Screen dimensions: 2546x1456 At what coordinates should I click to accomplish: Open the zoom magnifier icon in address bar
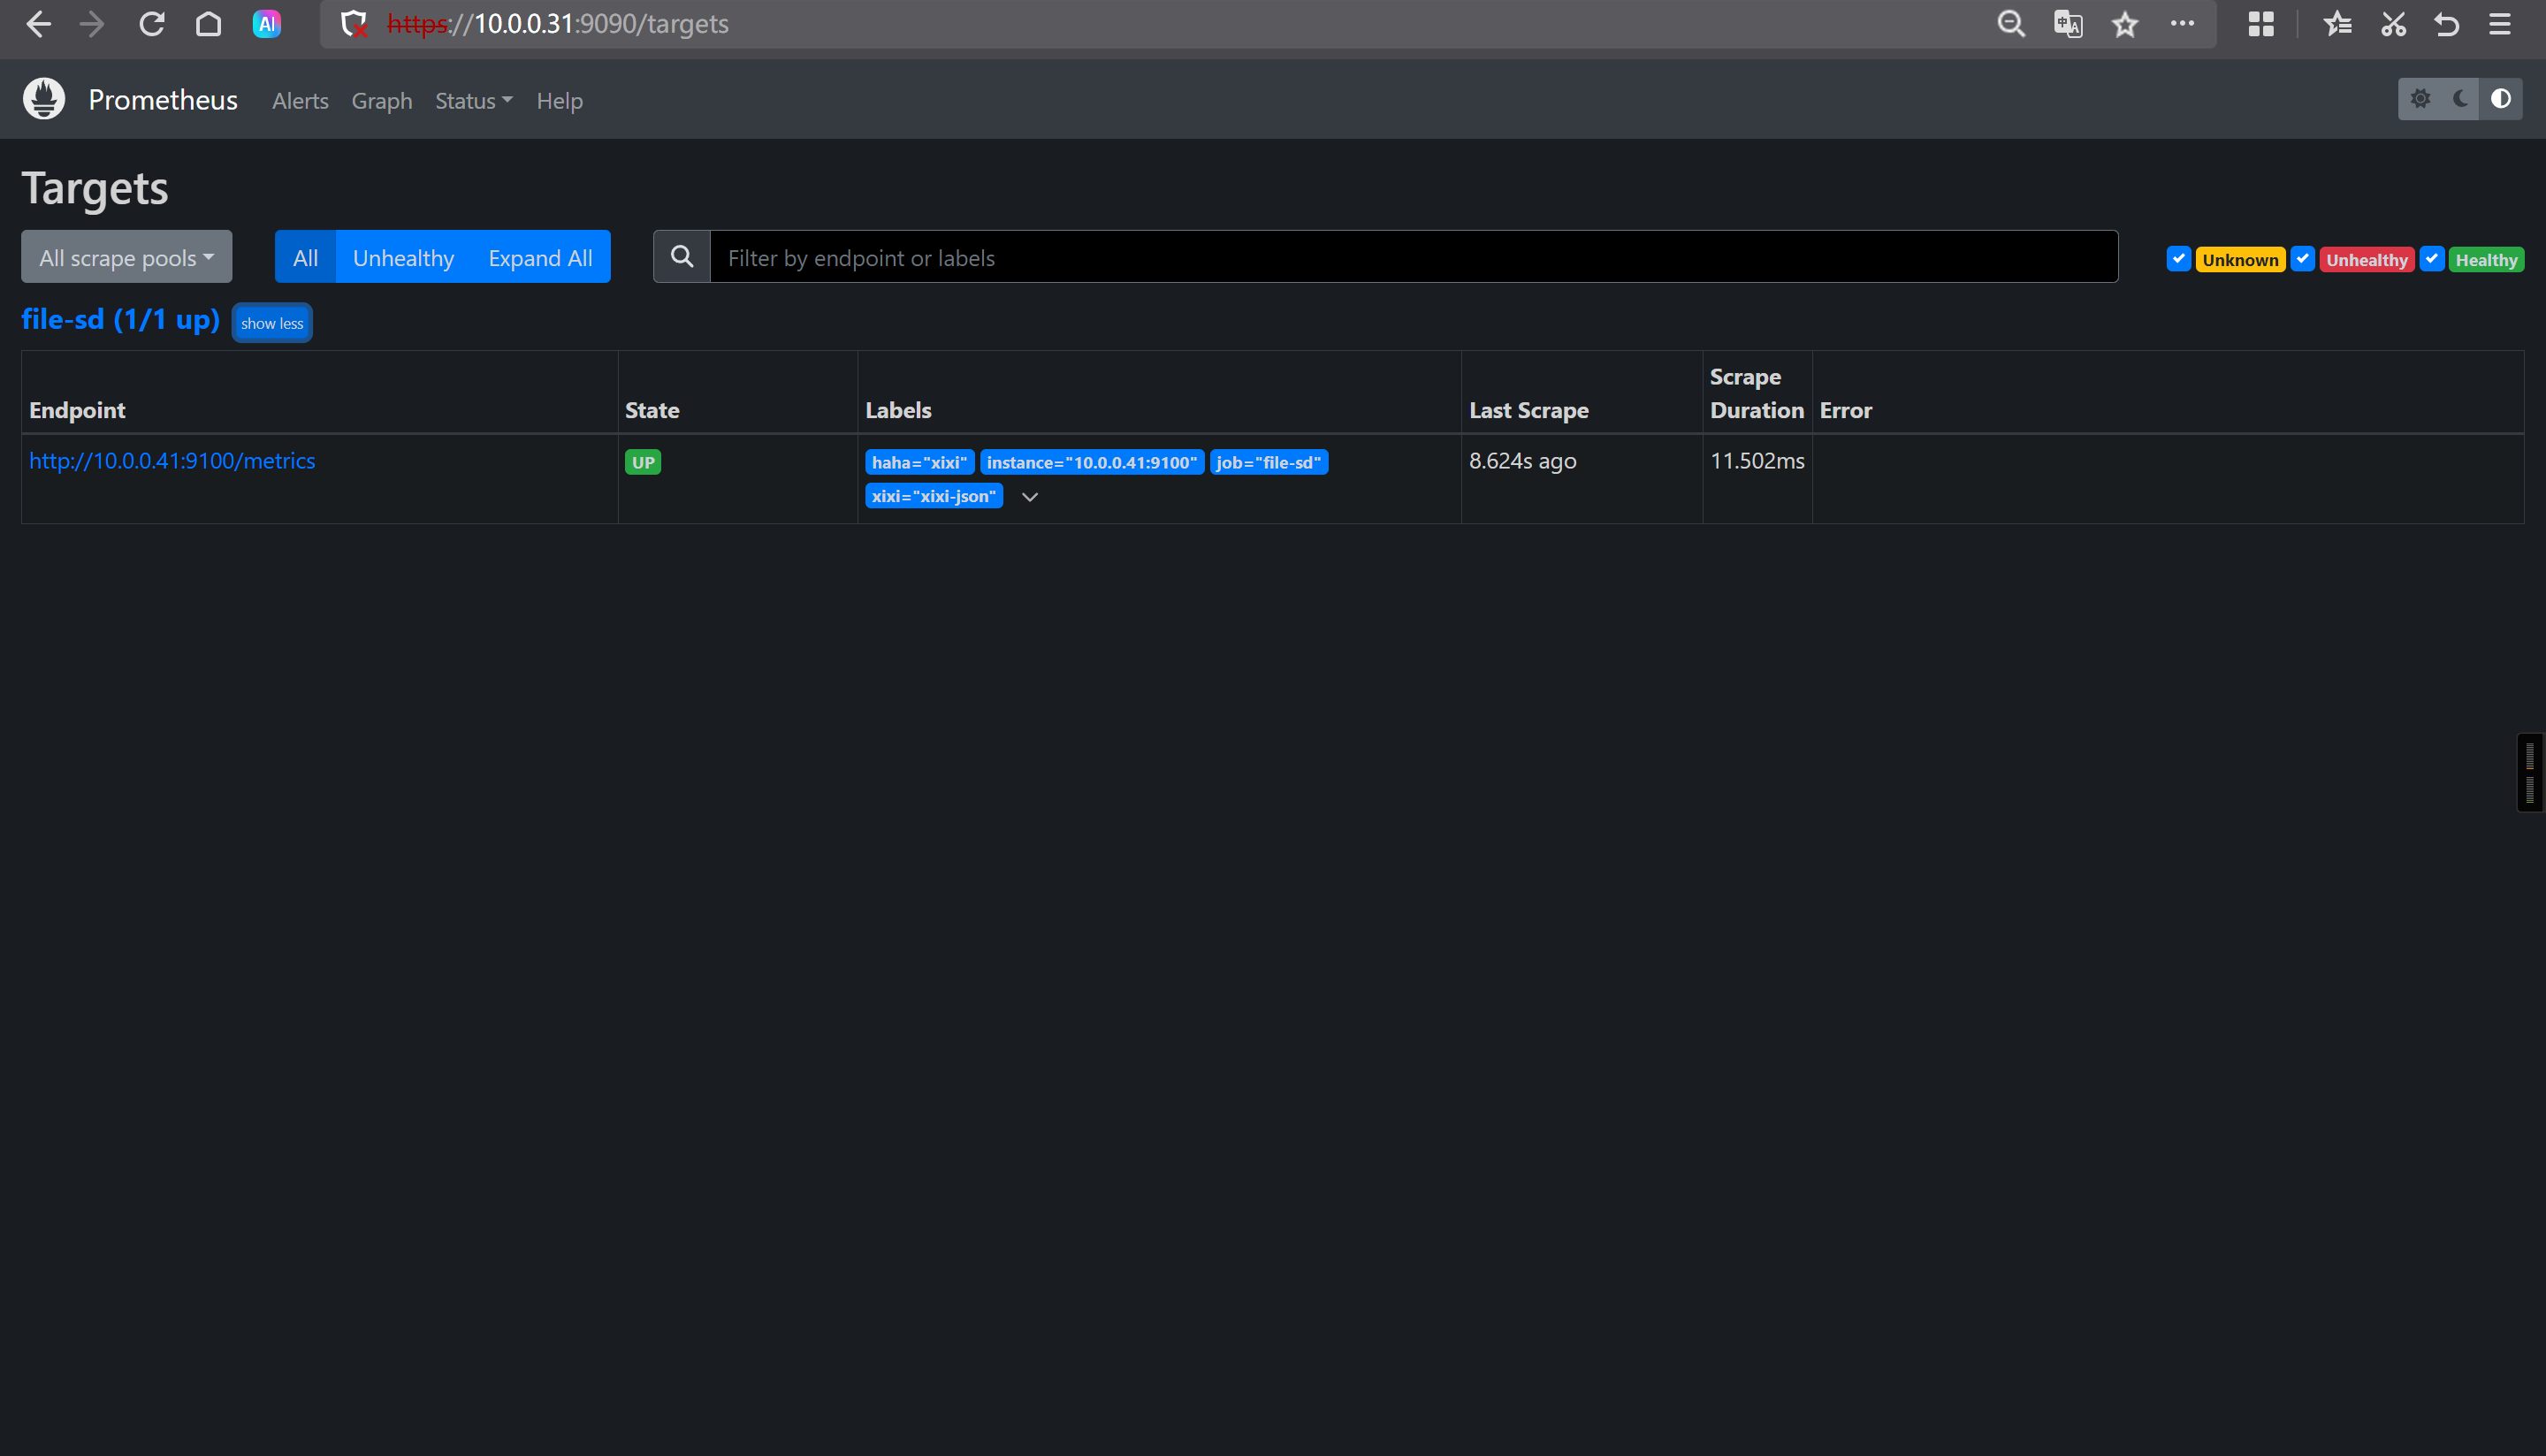2011,24
